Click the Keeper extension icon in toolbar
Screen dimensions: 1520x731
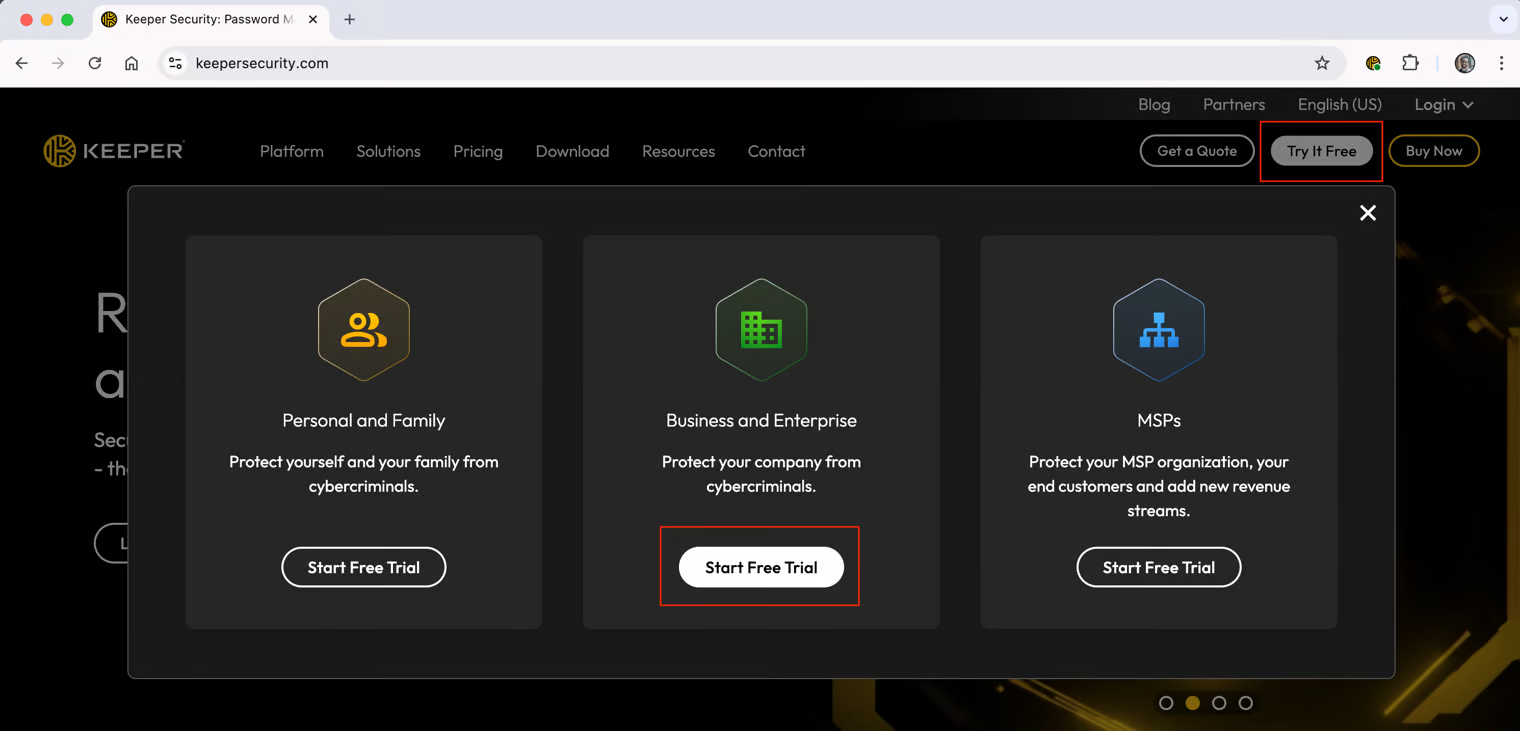point(1373,63)
